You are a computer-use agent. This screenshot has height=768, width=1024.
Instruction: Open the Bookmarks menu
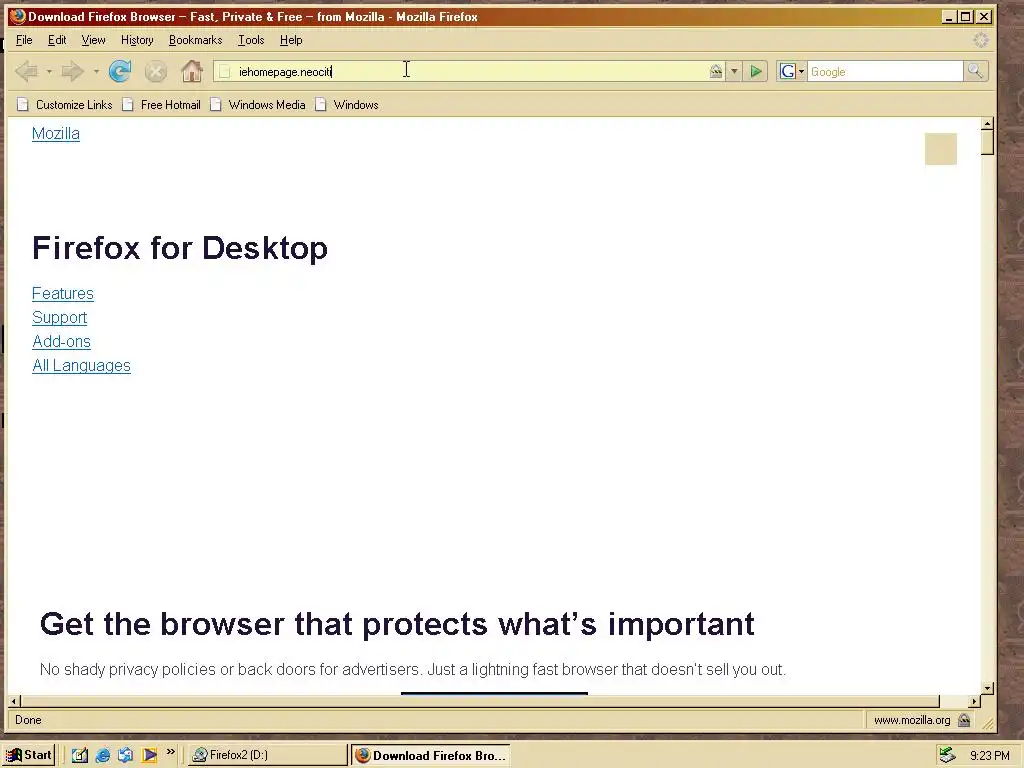[x=195, y=40]
